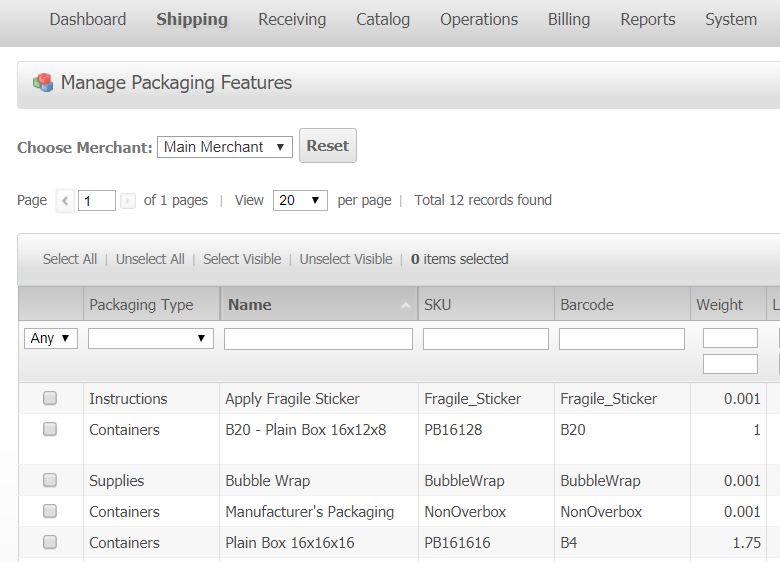Go to the previous page arrow
The image size is (780, 562).
(x=65, y=201)
